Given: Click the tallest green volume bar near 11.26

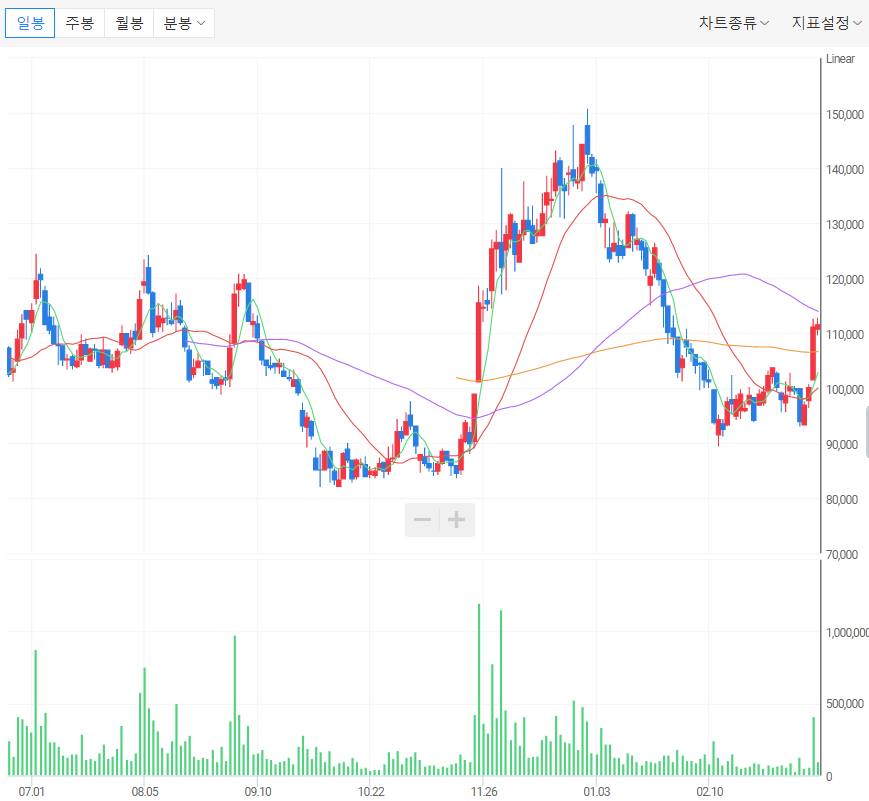Looking at the screenshot, I should [x=479, y=690].
